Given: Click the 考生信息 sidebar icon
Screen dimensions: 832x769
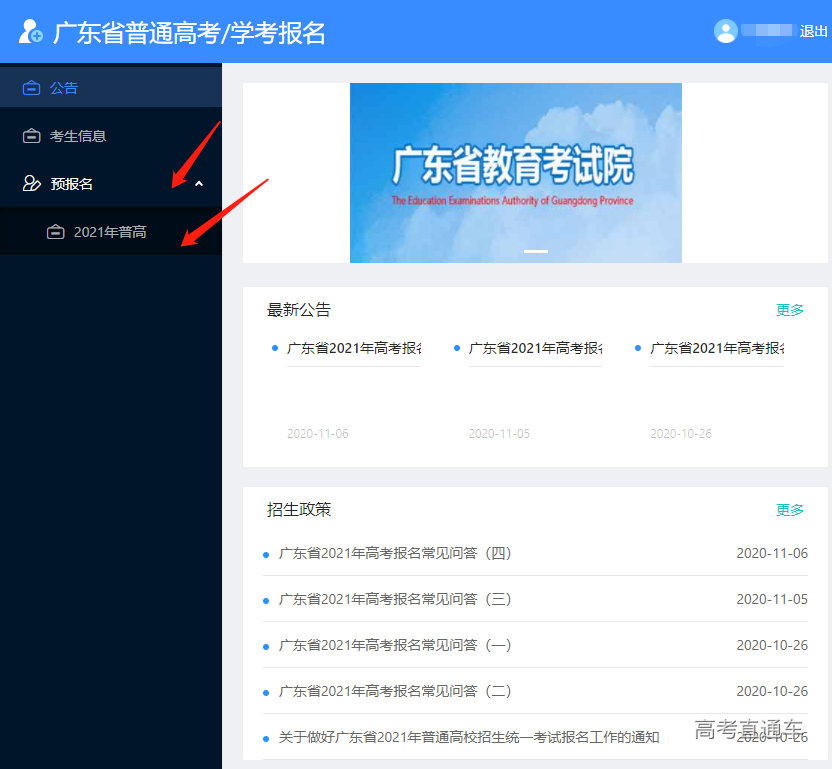Looking at the screenshot, I should click(32, 136).
